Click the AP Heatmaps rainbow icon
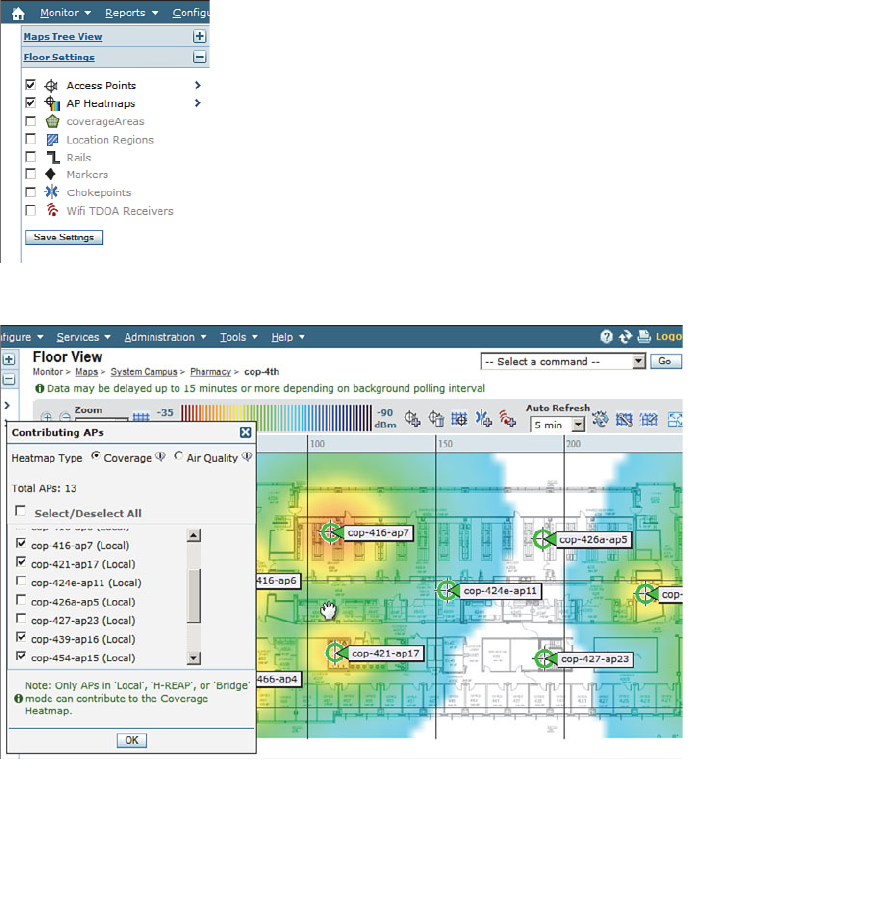Screen dimensions: 881x898 click(x=52, y=103)
